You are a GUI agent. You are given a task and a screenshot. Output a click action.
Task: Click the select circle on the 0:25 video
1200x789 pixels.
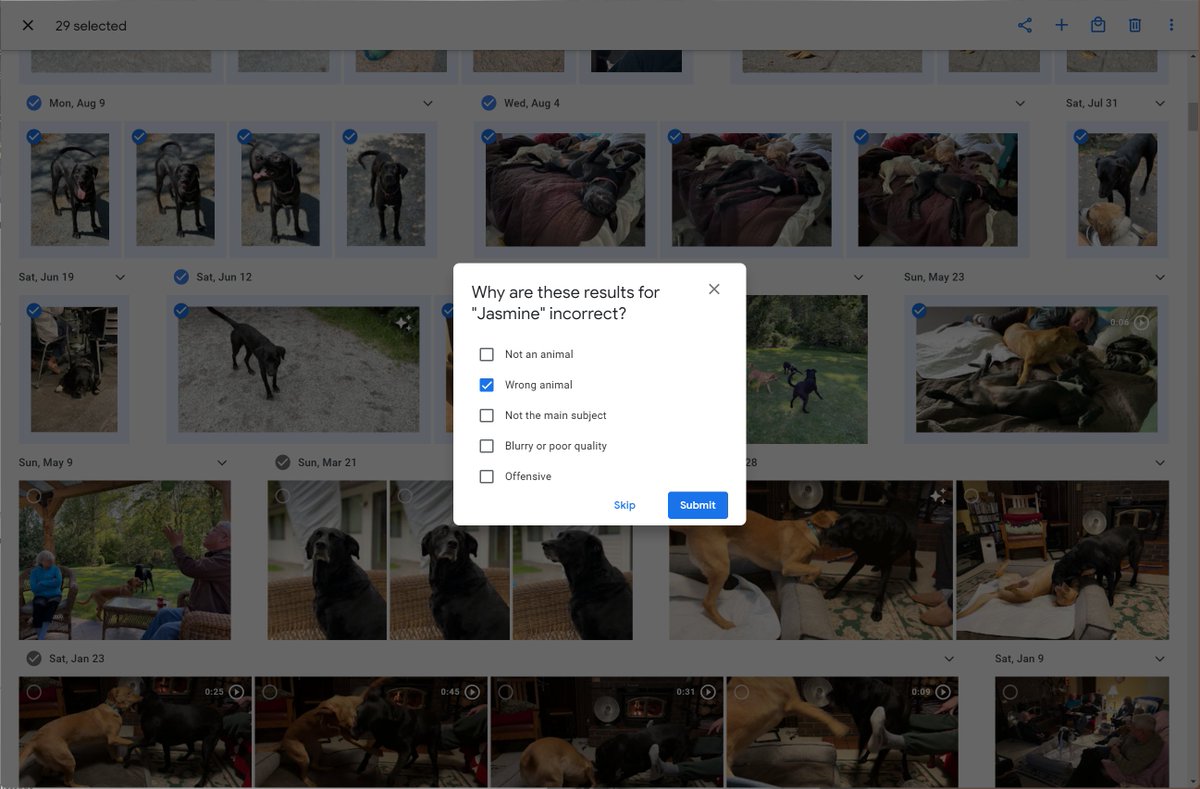(34, 692)
